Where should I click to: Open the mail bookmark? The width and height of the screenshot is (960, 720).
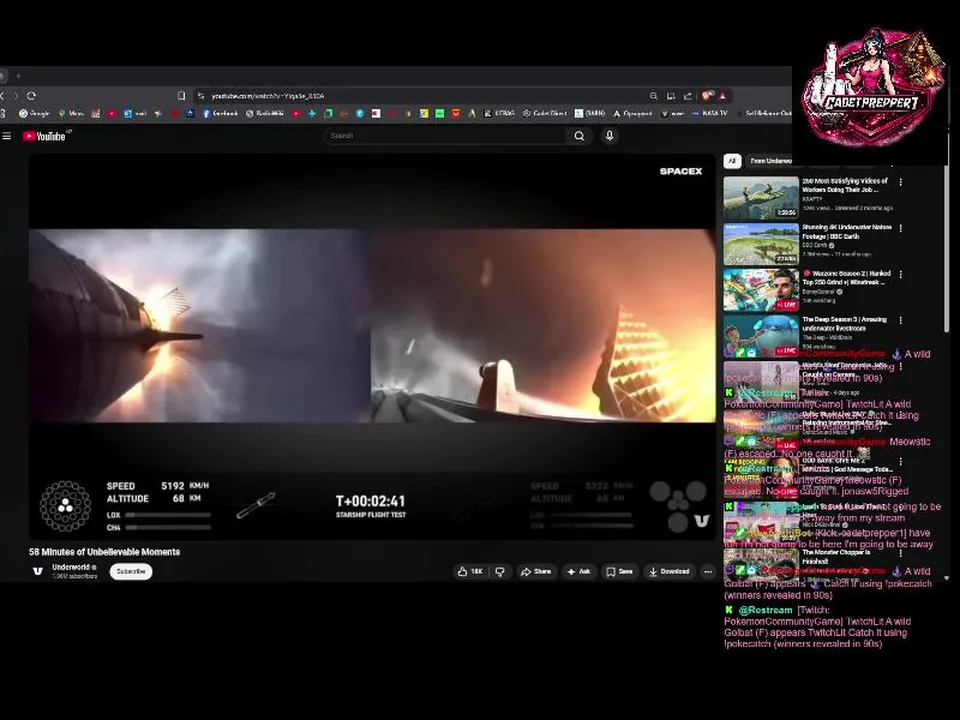[135, 113]
